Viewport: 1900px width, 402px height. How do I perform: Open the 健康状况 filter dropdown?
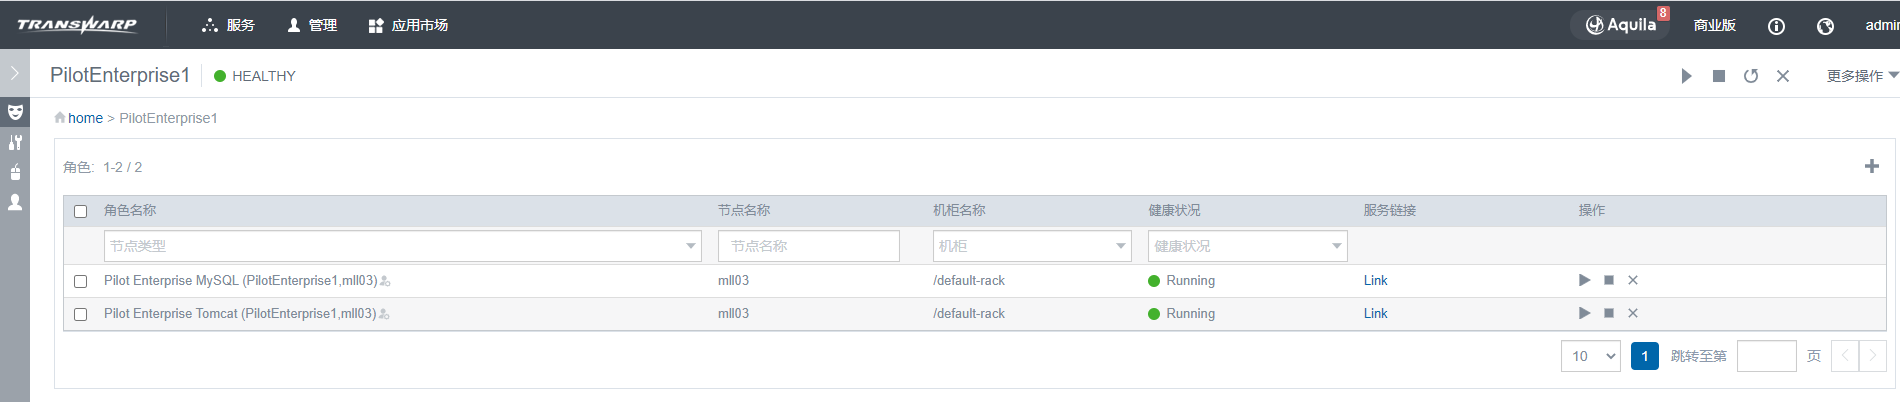[1247, 246]
